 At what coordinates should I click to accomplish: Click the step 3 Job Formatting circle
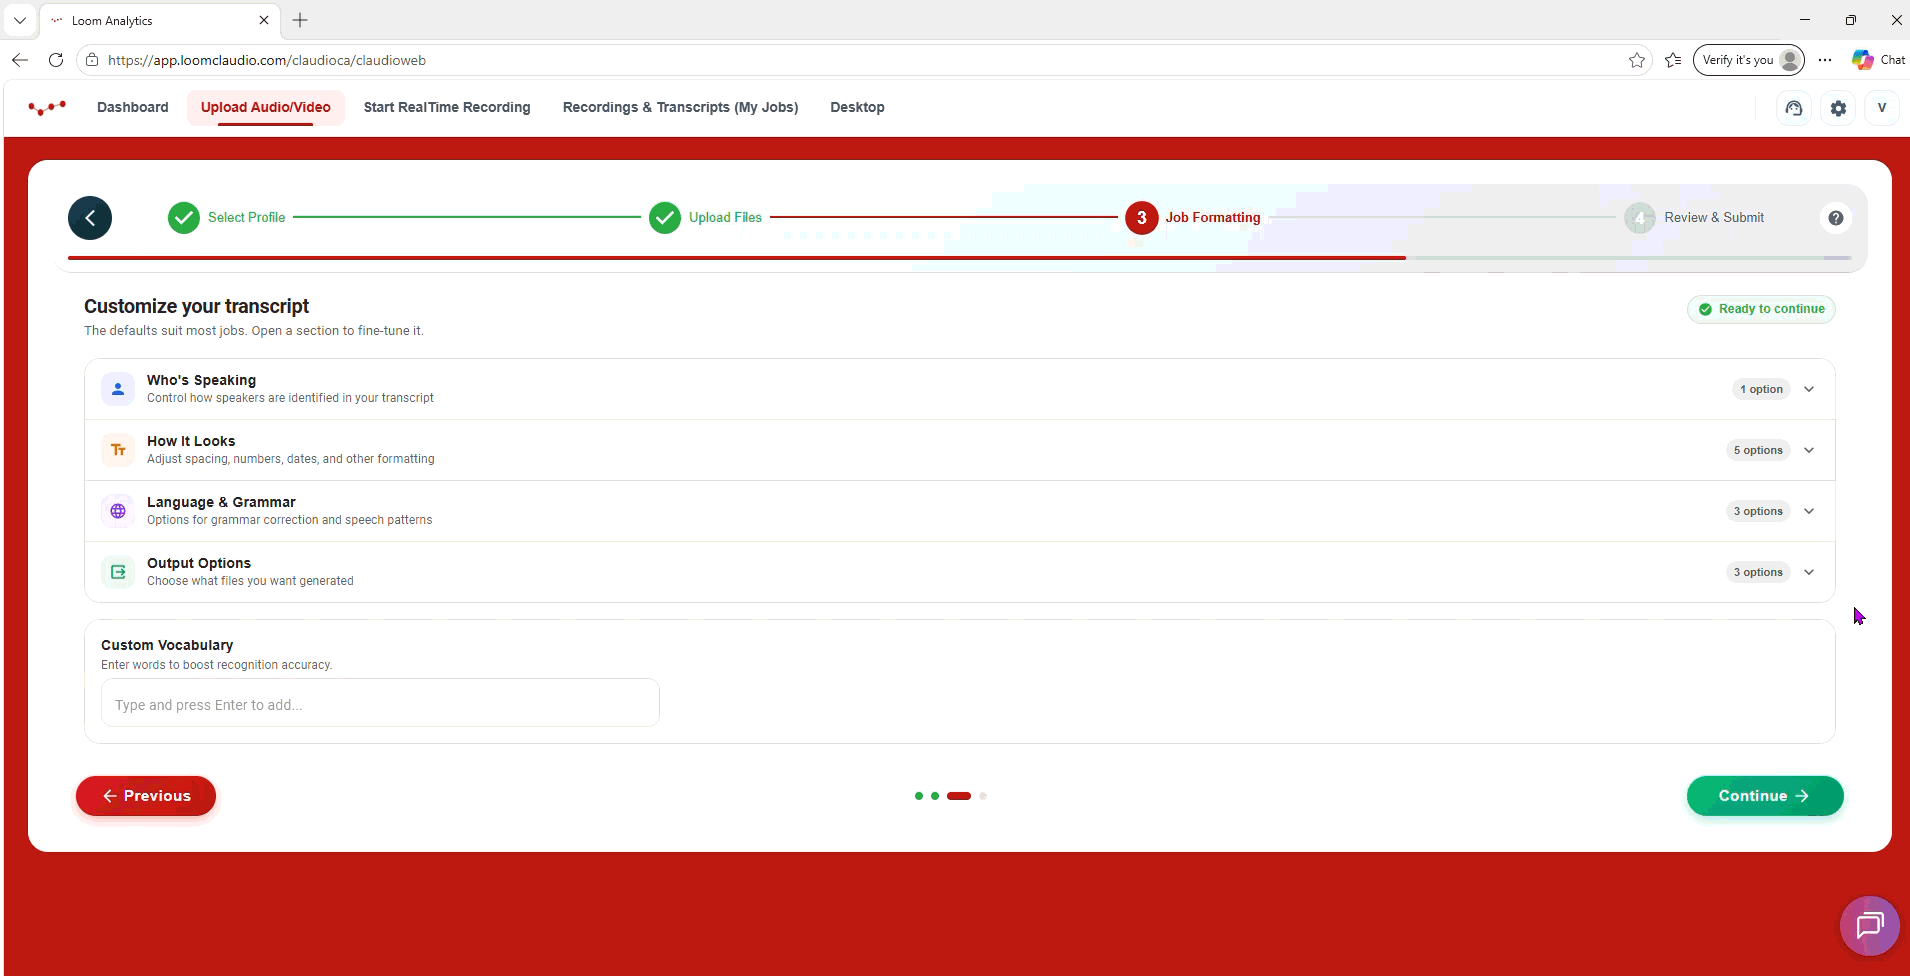pyautogui.click(x=1142, y=218)
